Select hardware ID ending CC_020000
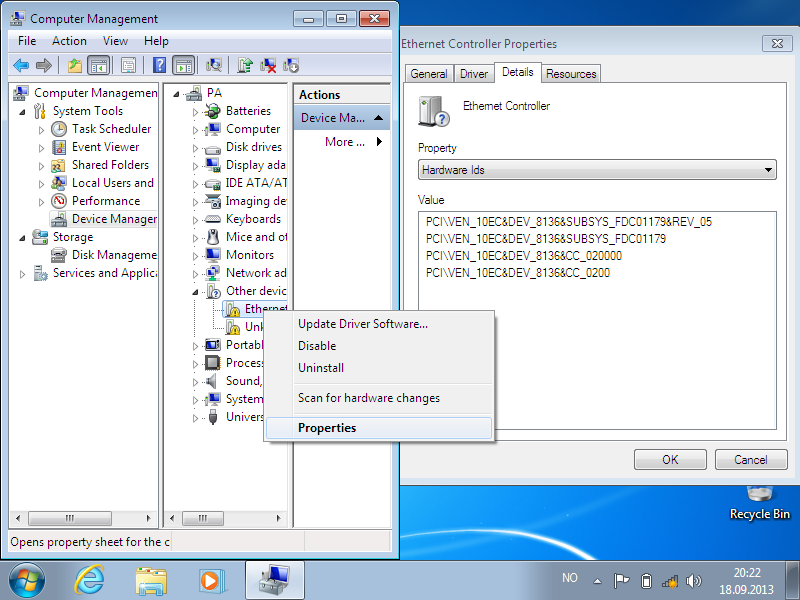800x600 pixels. (523, 256)
